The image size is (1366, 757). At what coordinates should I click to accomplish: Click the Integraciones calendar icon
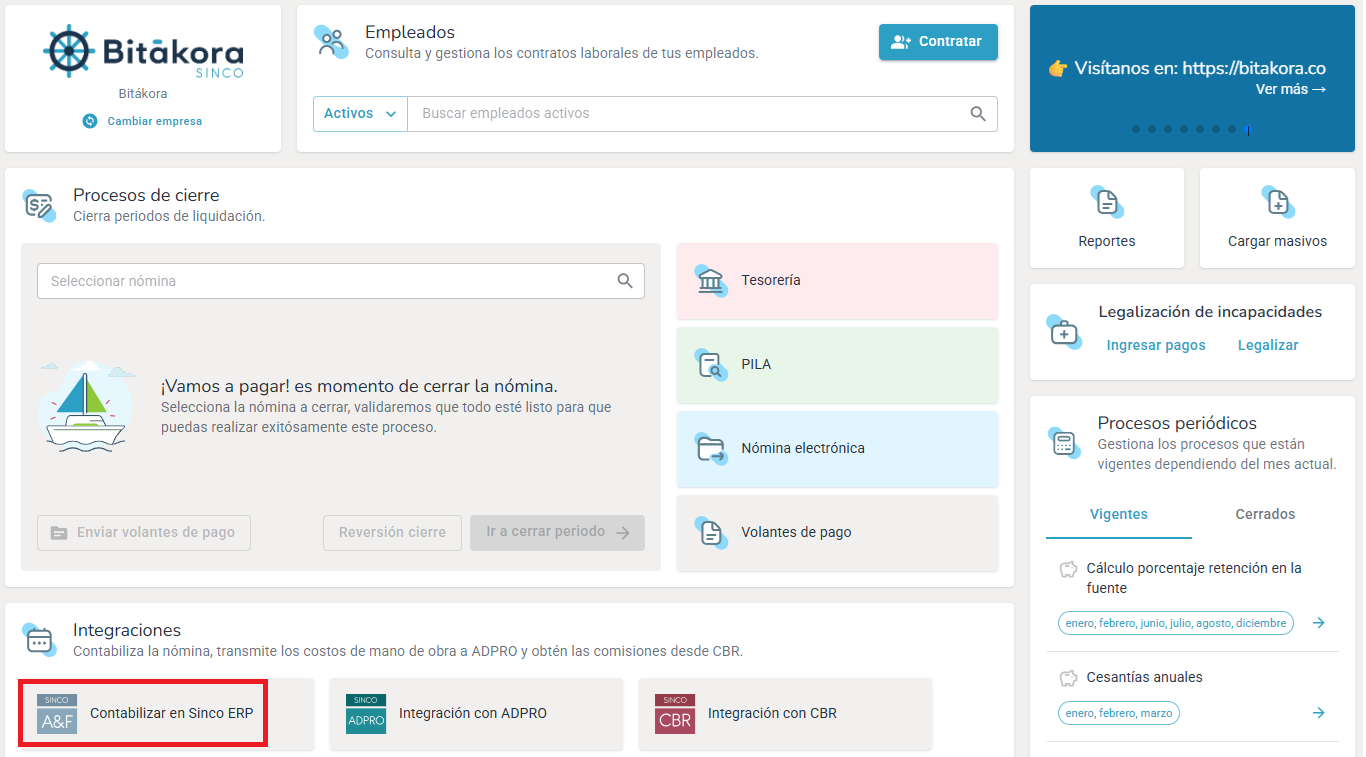(39, 640)
